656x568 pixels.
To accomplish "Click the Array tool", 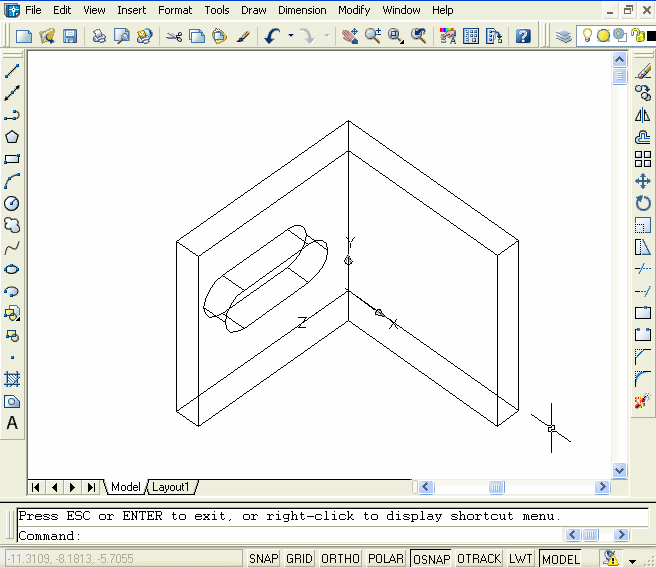I will point(643,159).
